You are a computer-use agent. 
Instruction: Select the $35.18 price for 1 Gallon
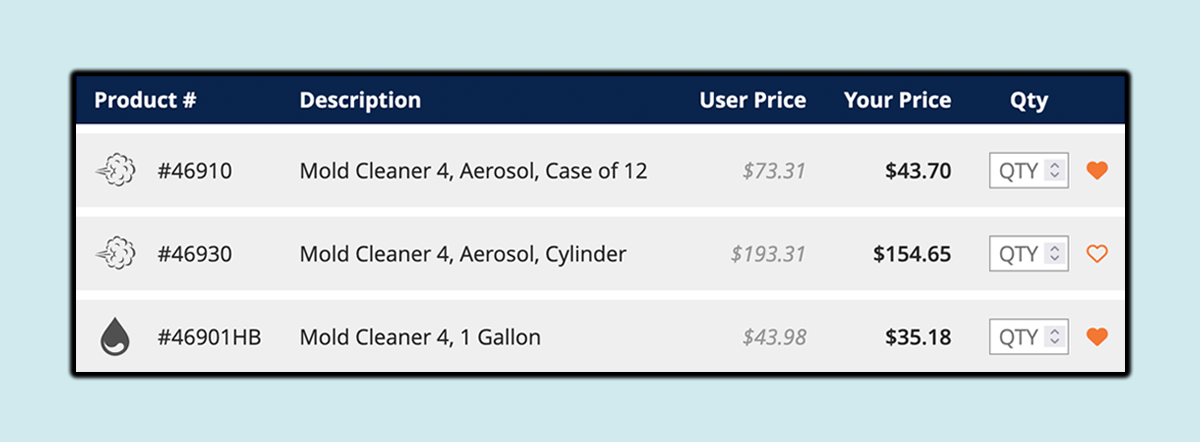click(918, 337)
